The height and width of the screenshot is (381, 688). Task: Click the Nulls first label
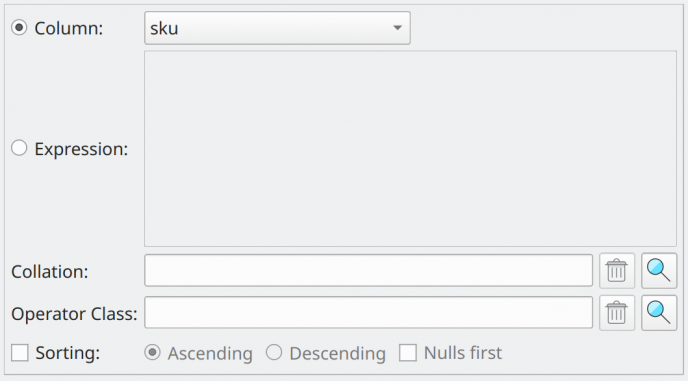click(463, 353)
